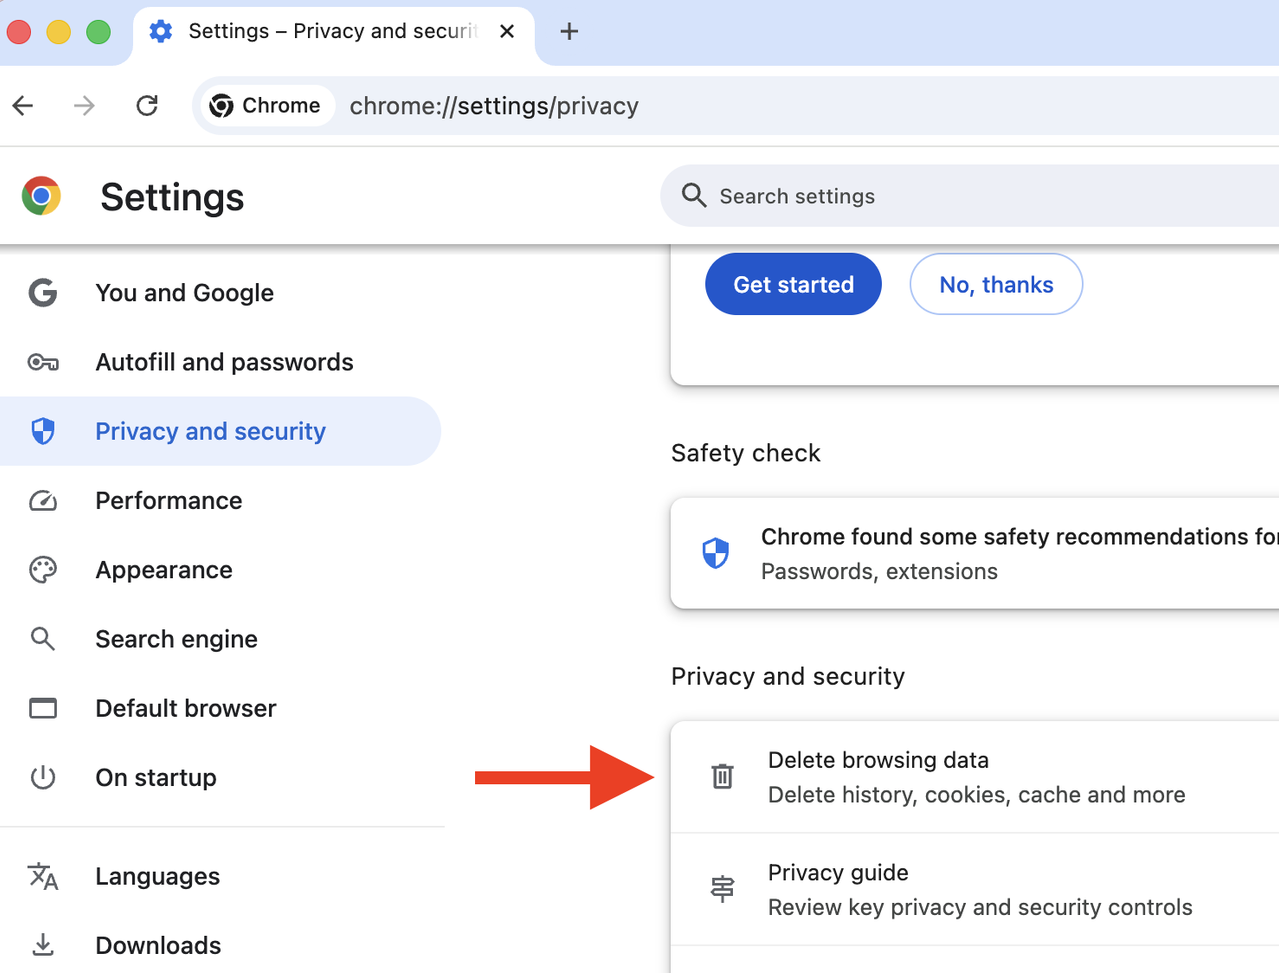The width and height of the screenshot is (1279, 973).
Task: Click the shield icon in sidebar
Action: click(x=43, y=431)
